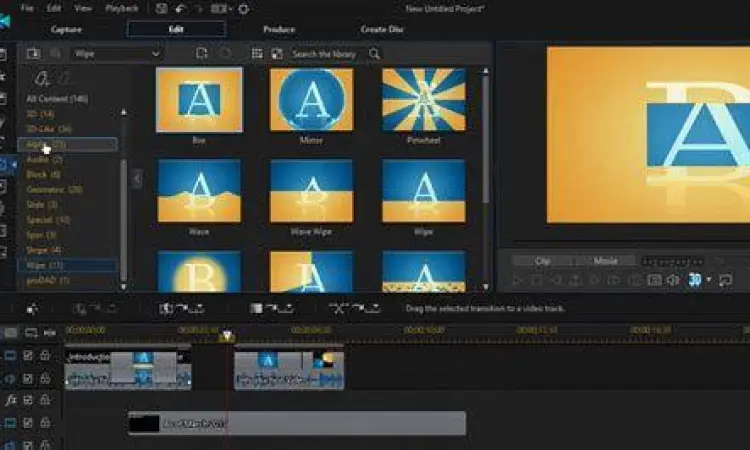750x450 pixels.
Task: Toggle the fx effect track checkbox
Action: point(28,399)
